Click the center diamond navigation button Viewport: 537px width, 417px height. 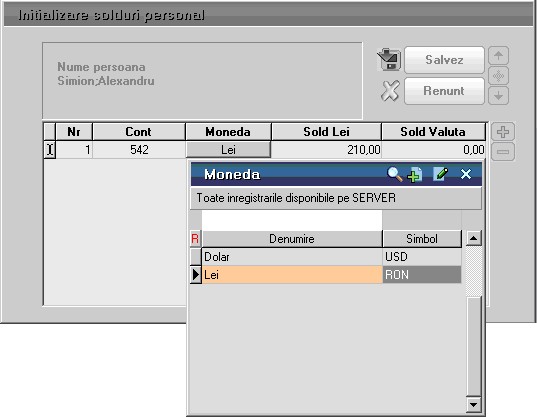point(498,76)
